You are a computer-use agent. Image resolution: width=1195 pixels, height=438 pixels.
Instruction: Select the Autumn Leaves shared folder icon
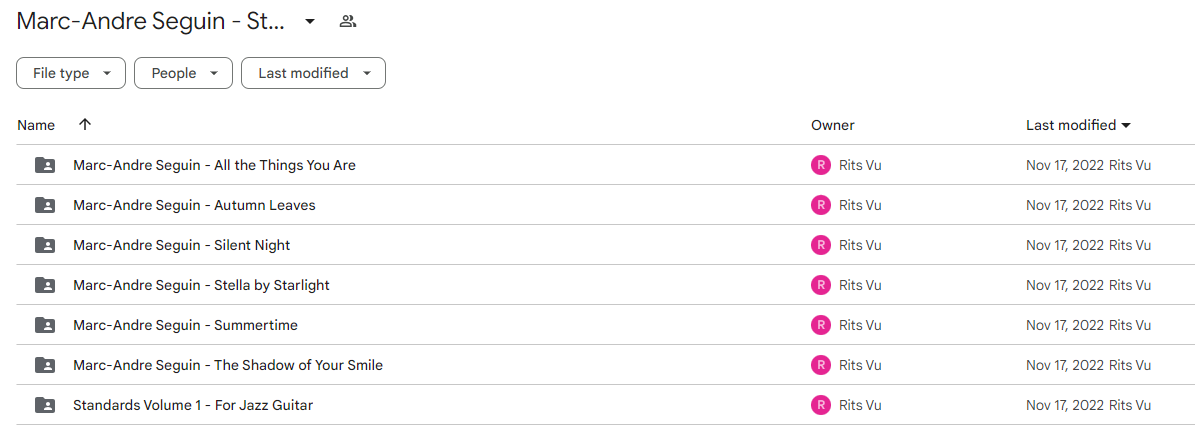[46, 205]
